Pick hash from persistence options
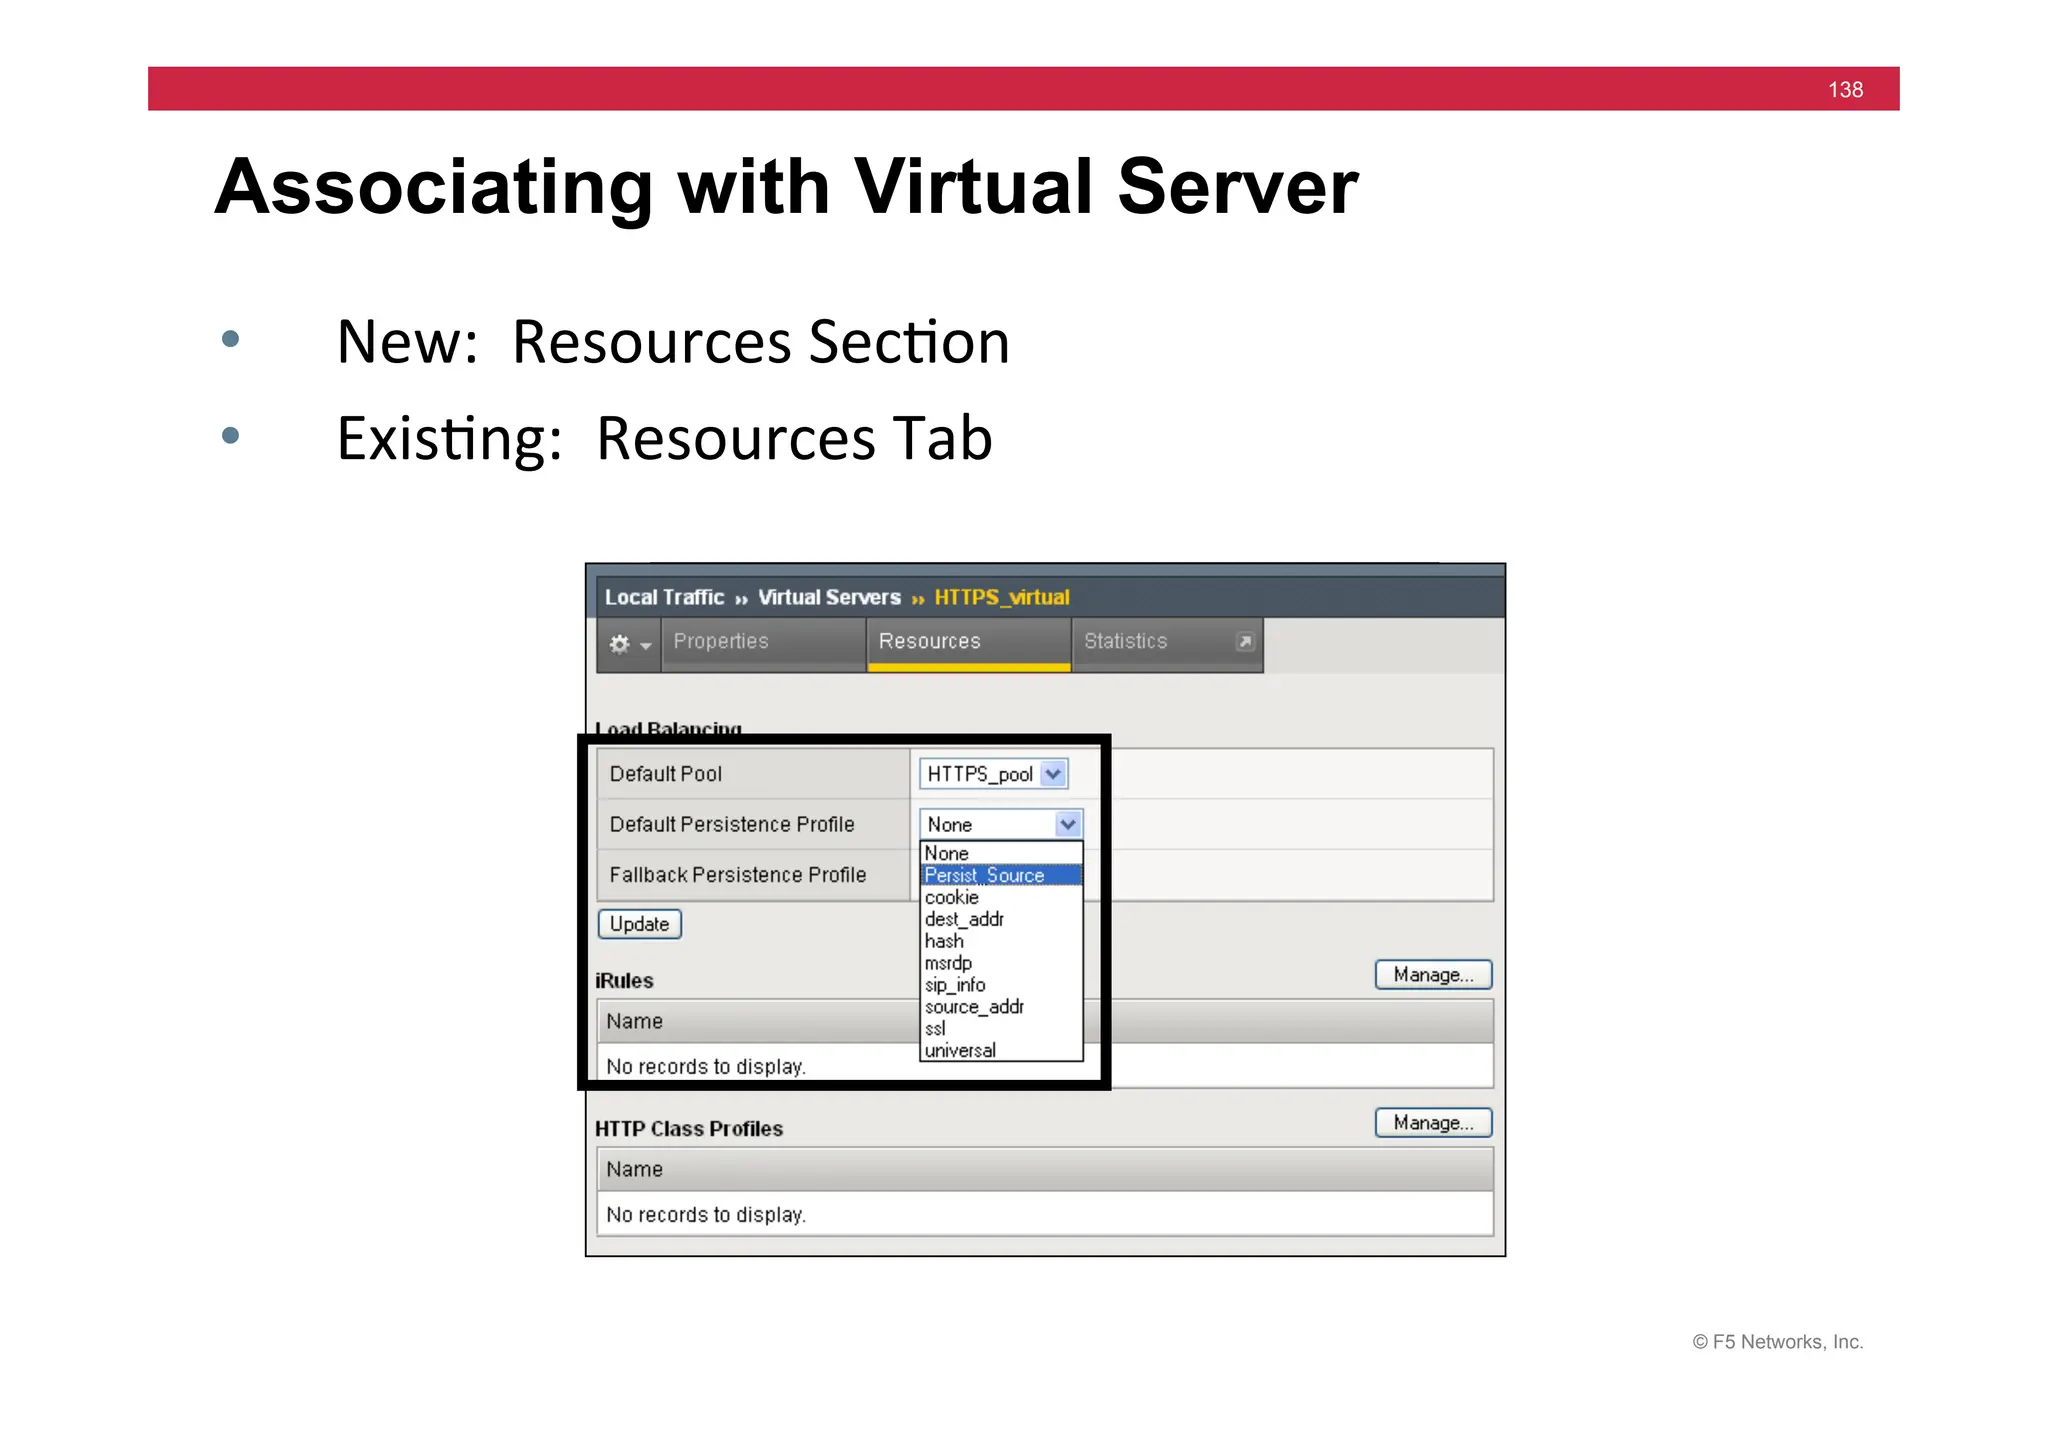Image resolution: width=2048 pixels, height=1447 pixels. [1001, 941]
